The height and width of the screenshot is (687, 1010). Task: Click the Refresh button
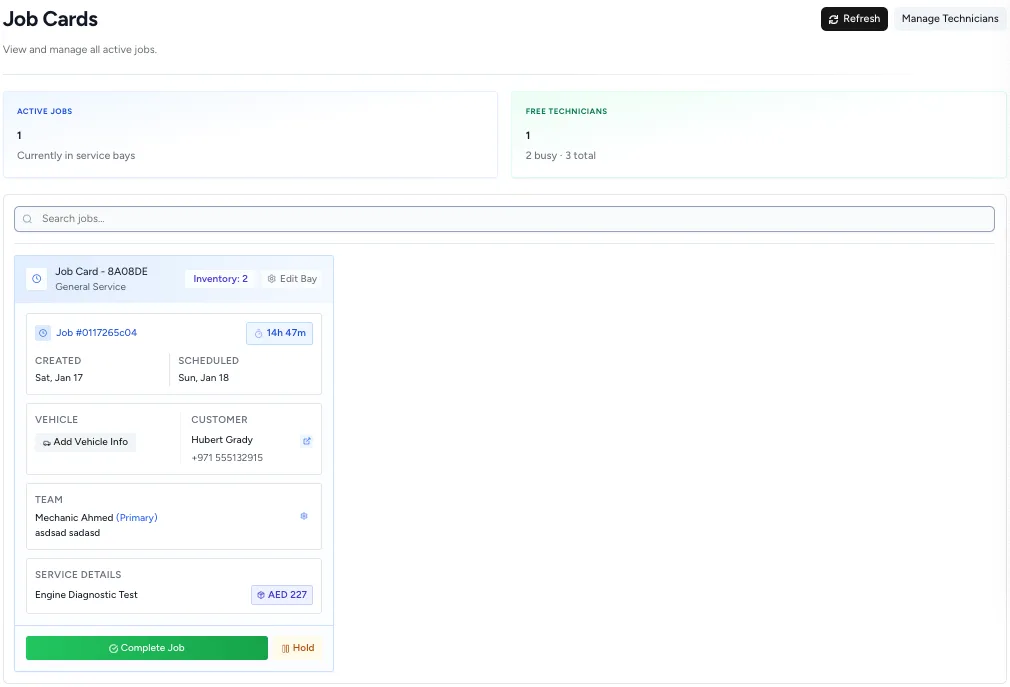point(854,19)
